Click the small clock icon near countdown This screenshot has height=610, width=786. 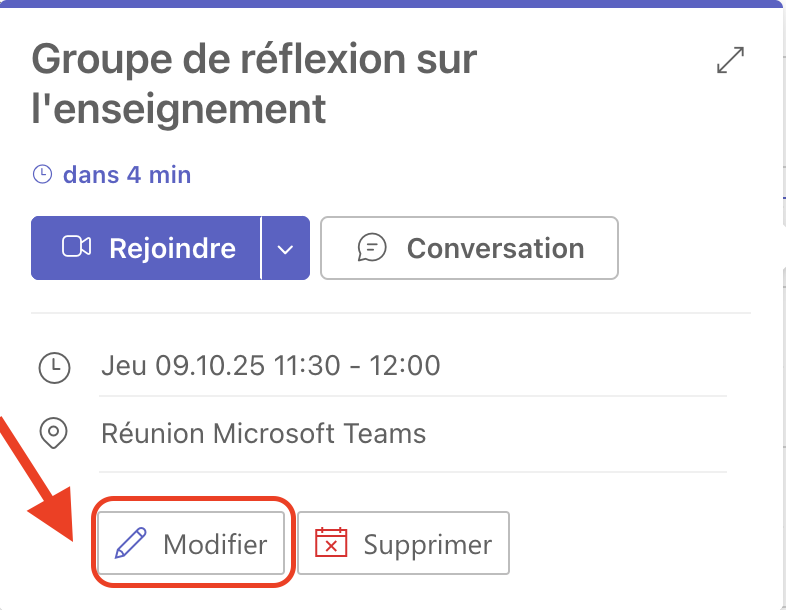42,175
